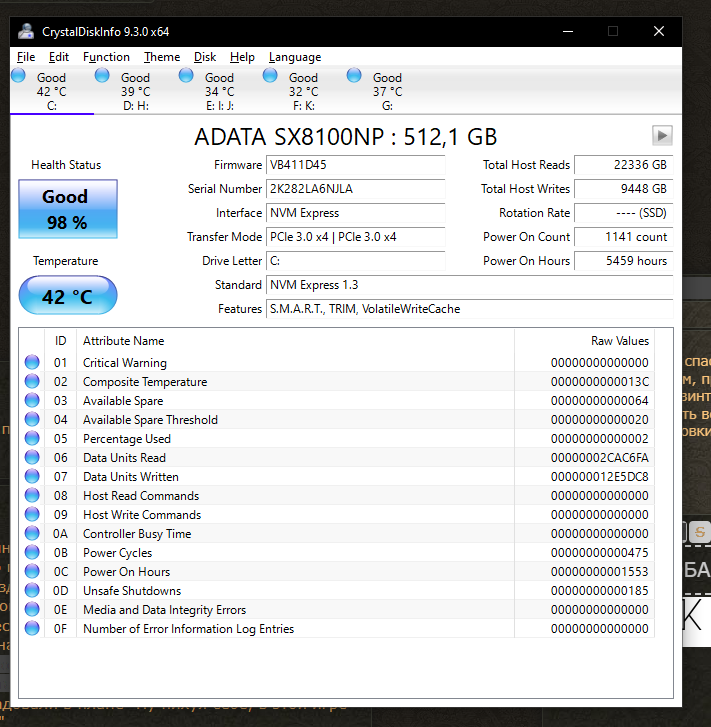Select the C: drive tab at 42 °C
The height and width of the screenshot is (727, 711).
coord(50,91)
